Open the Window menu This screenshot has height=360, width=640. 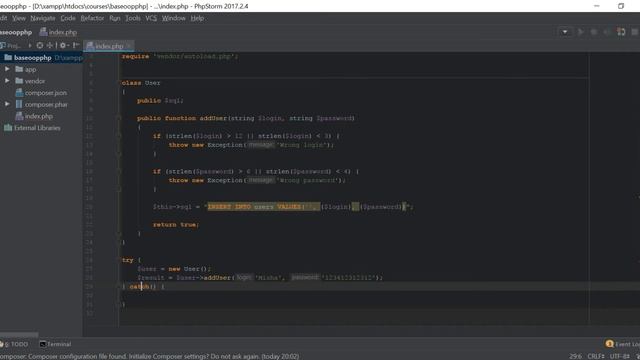click(x=173, y=18)
